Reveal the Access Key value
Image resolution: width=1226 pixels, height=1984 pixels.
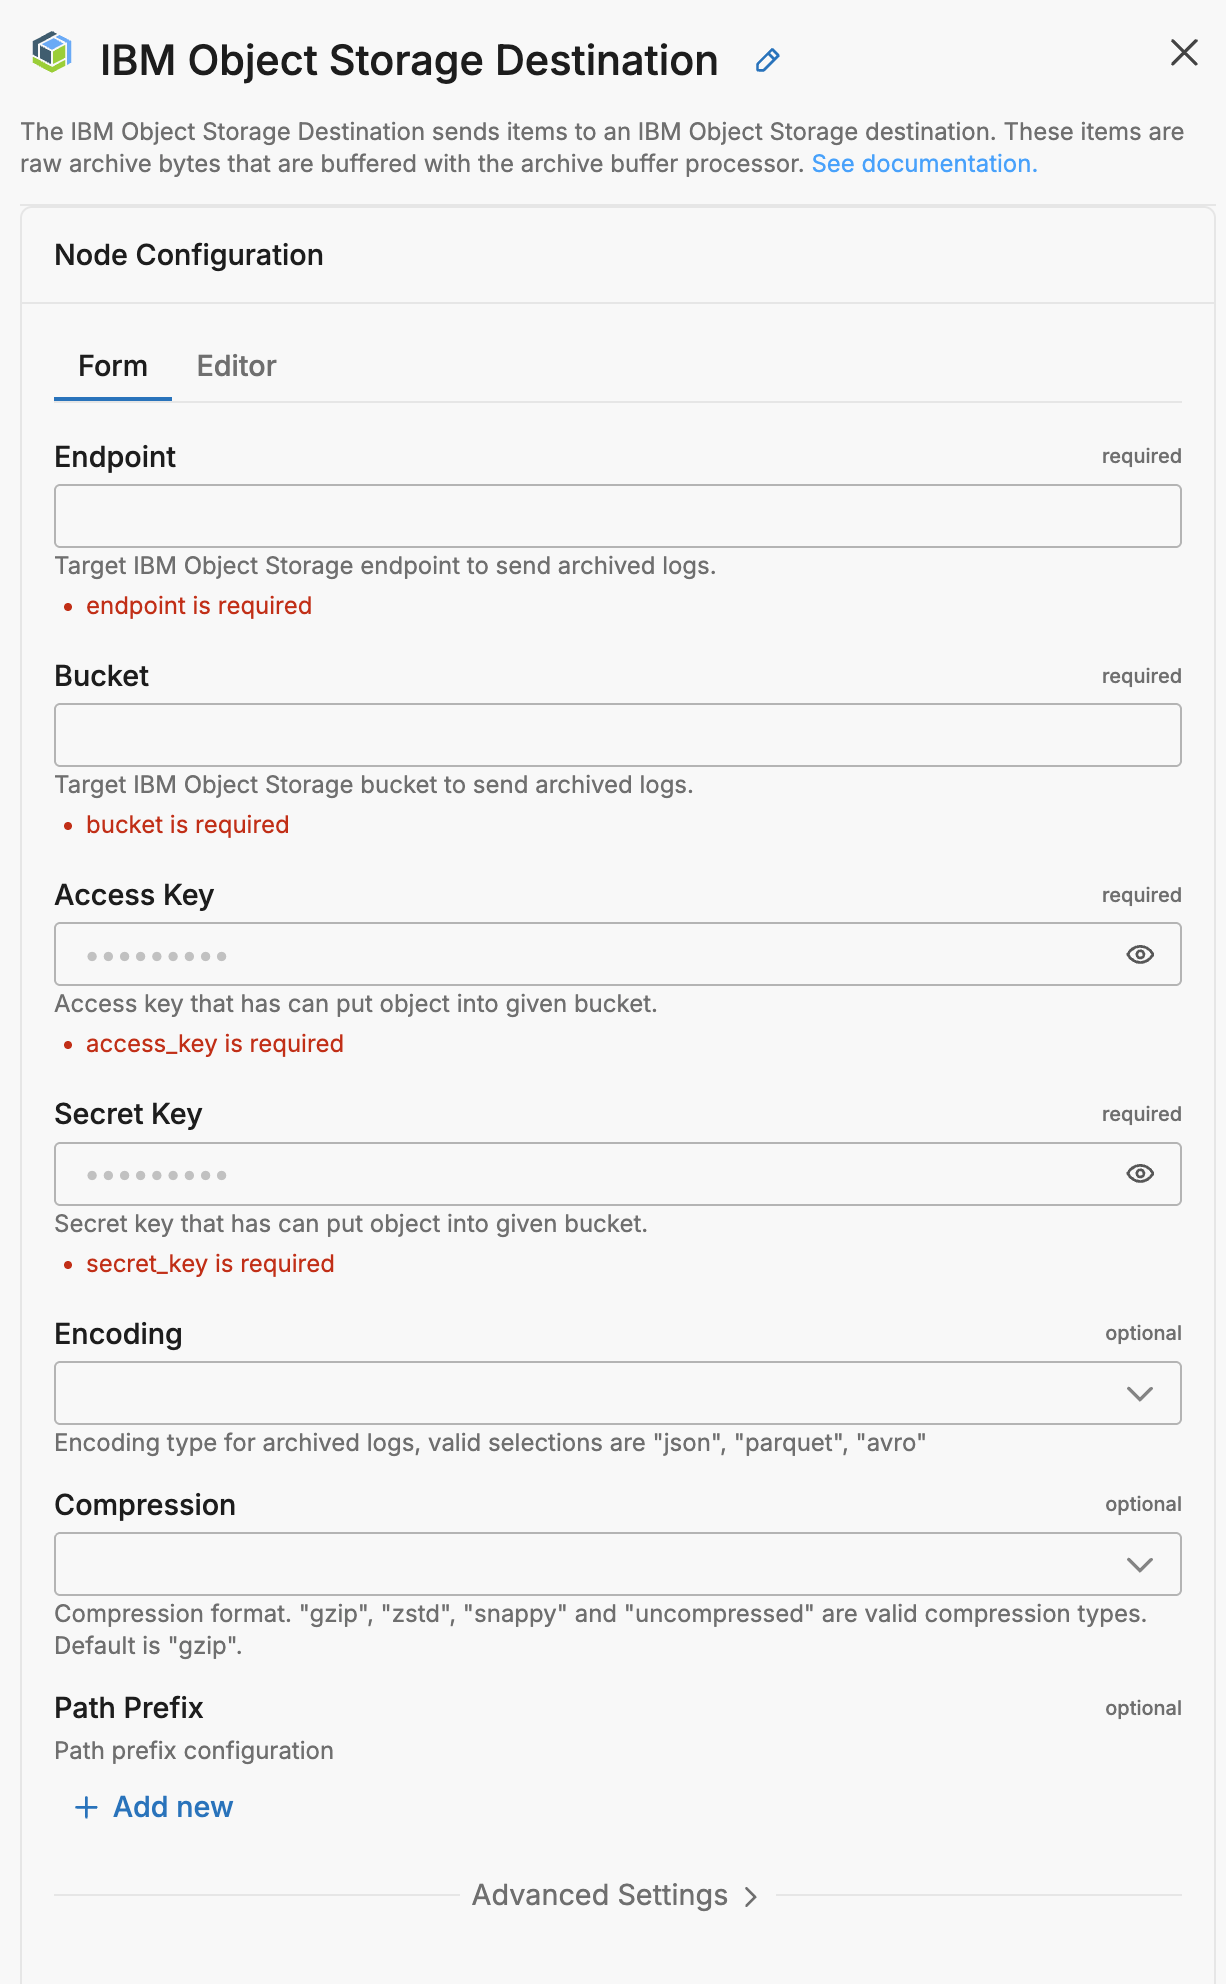pos(1140,955)
